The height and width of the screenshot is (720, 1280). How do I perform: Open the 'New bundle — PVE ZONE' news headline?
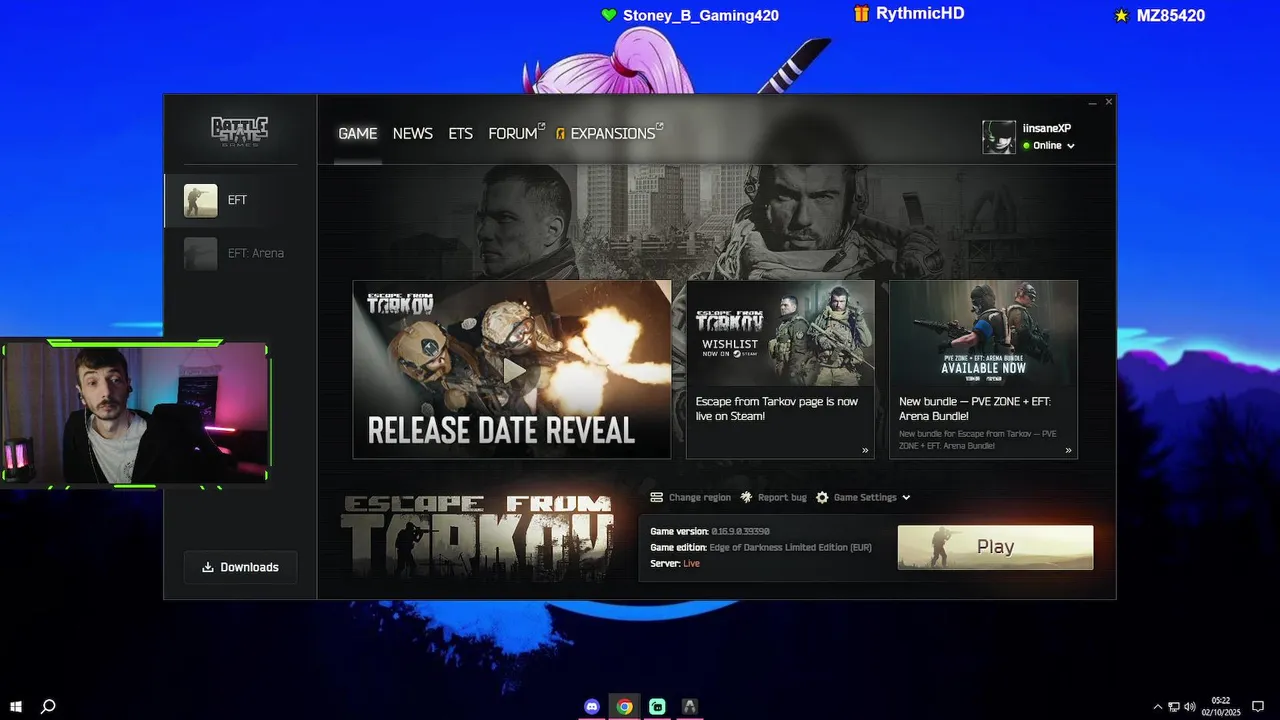point(975,408)
